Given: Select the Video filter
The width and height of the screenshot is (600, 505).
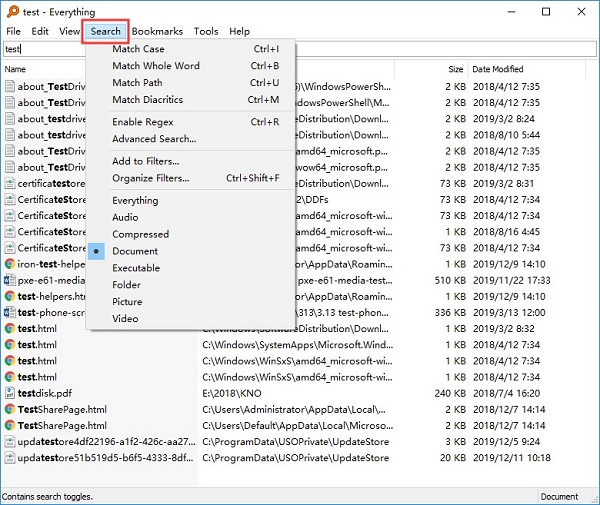Looking at the screenshot, I should 191,319.
